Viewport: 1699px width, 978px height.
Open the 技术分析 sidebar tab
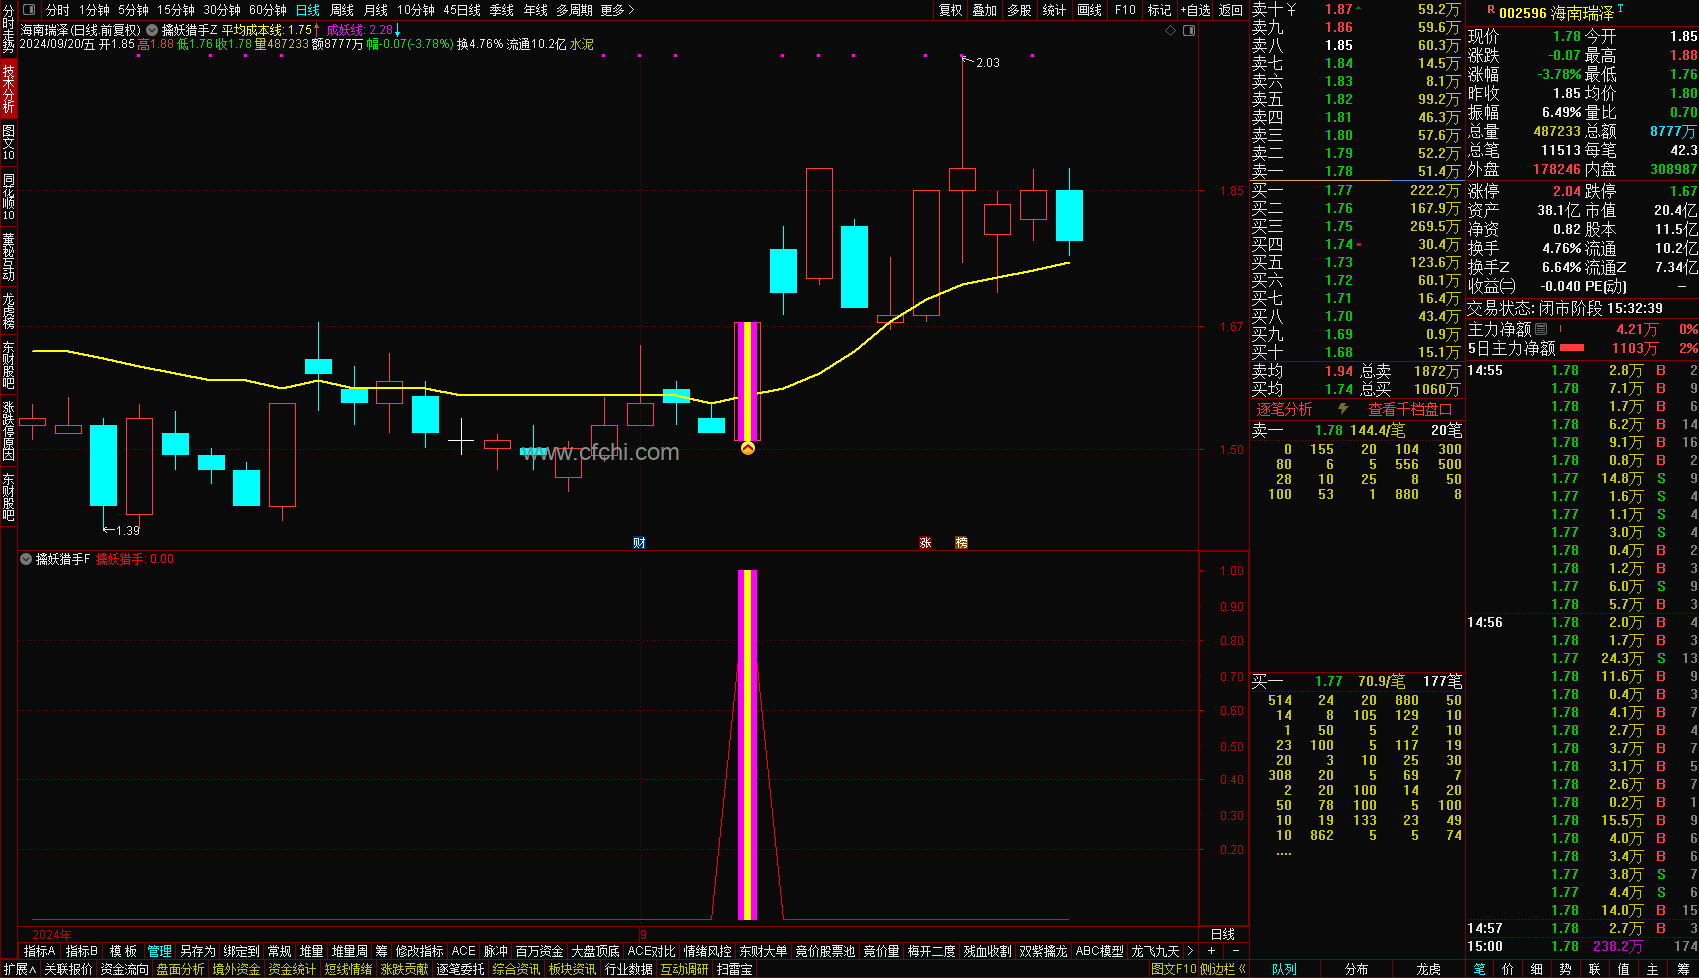click(x=8, y=89)
